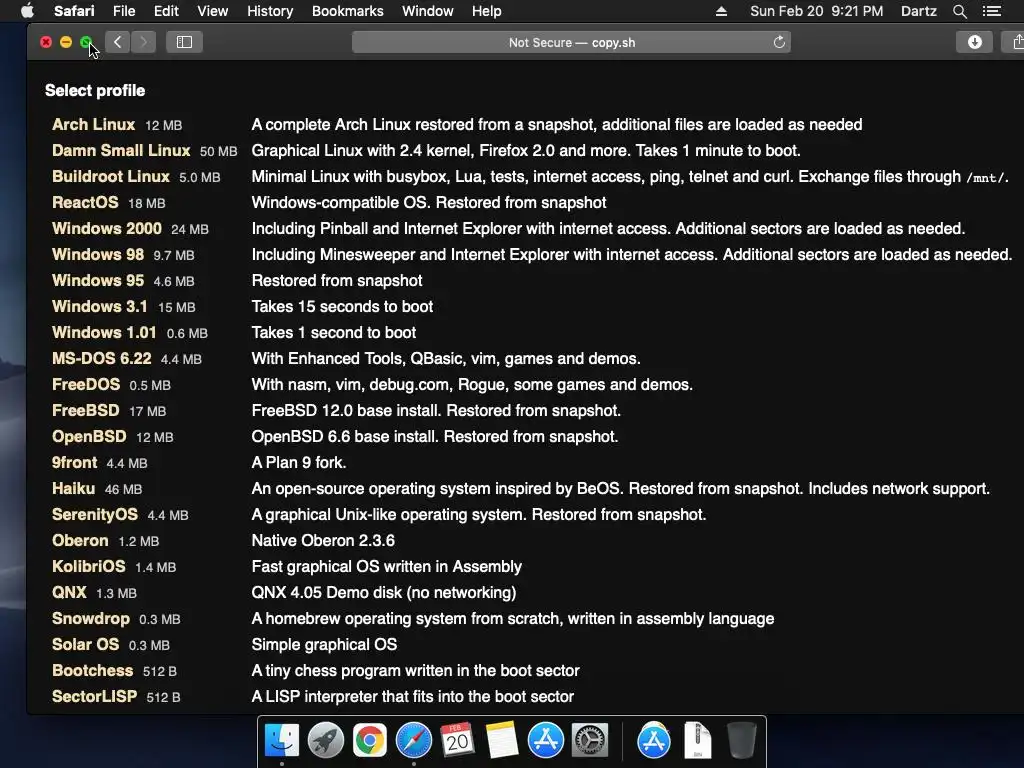This screenshot has height=768, width=1024.
Task: Open the View menu
Action: 213,11
